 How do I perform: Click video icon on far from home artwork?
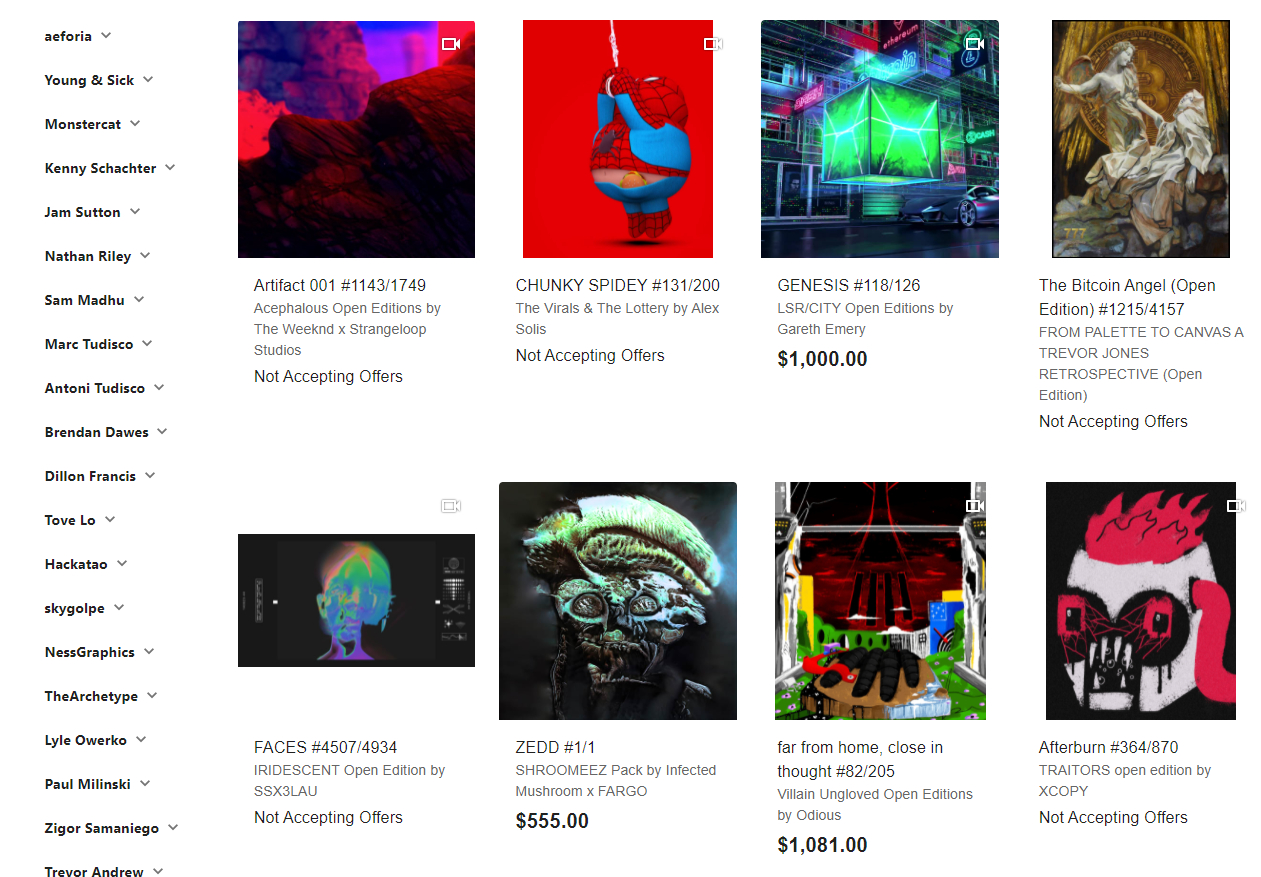click(x=975, y=506)
